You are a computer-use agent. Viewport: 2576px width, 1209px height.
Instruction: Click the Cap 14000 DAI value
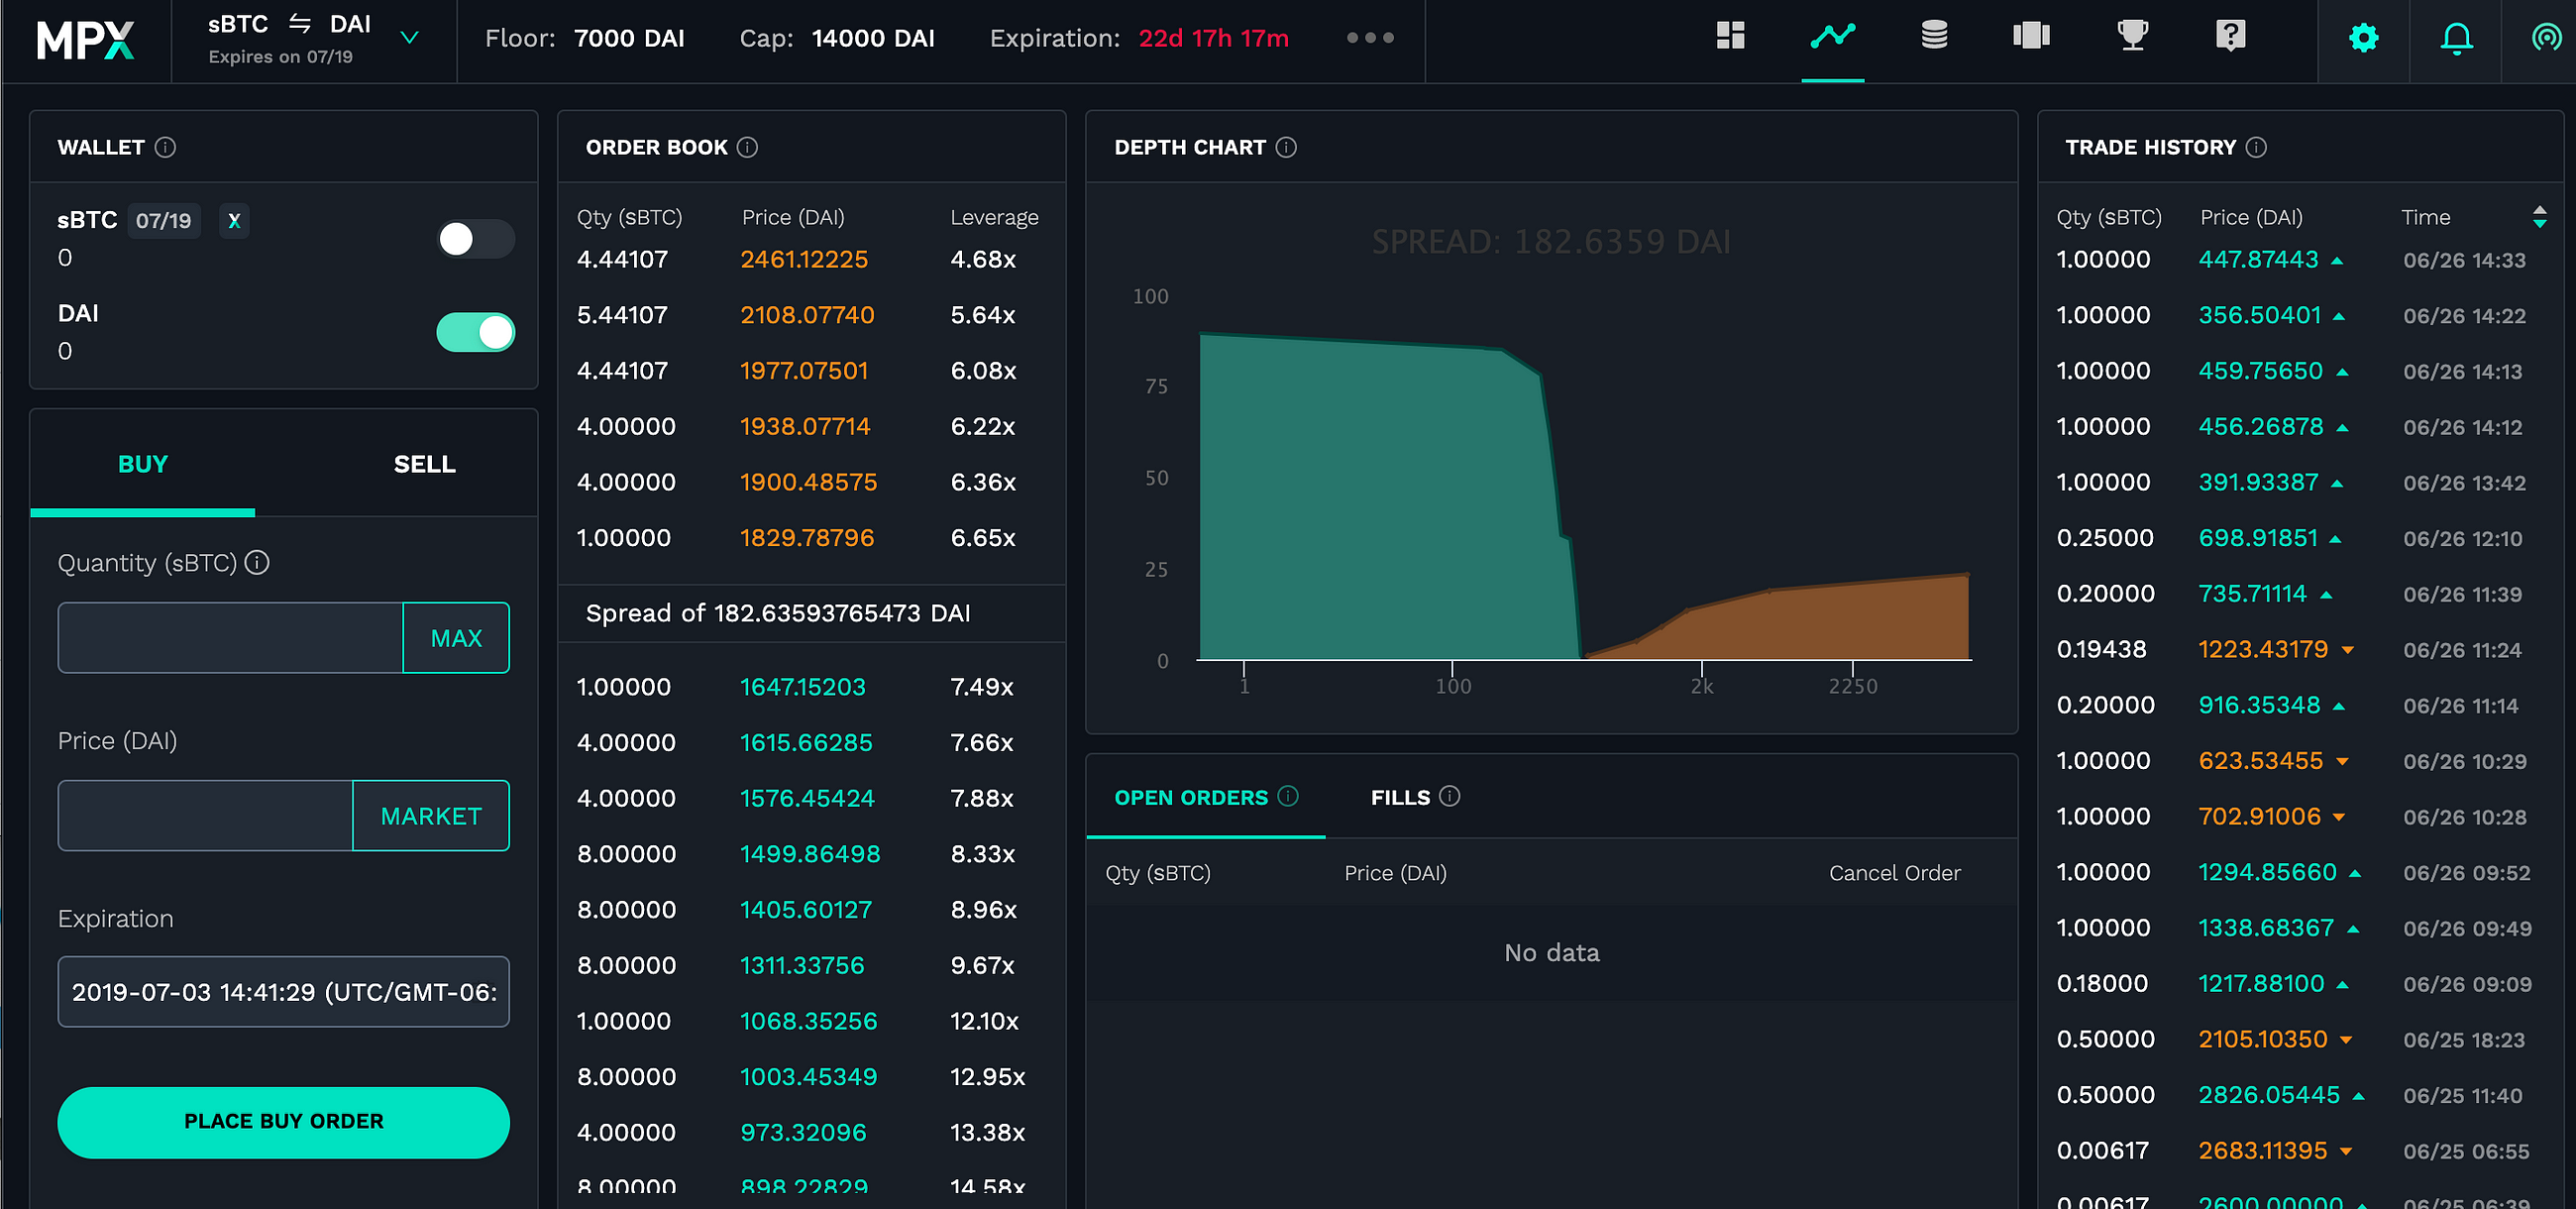point(872,38)
